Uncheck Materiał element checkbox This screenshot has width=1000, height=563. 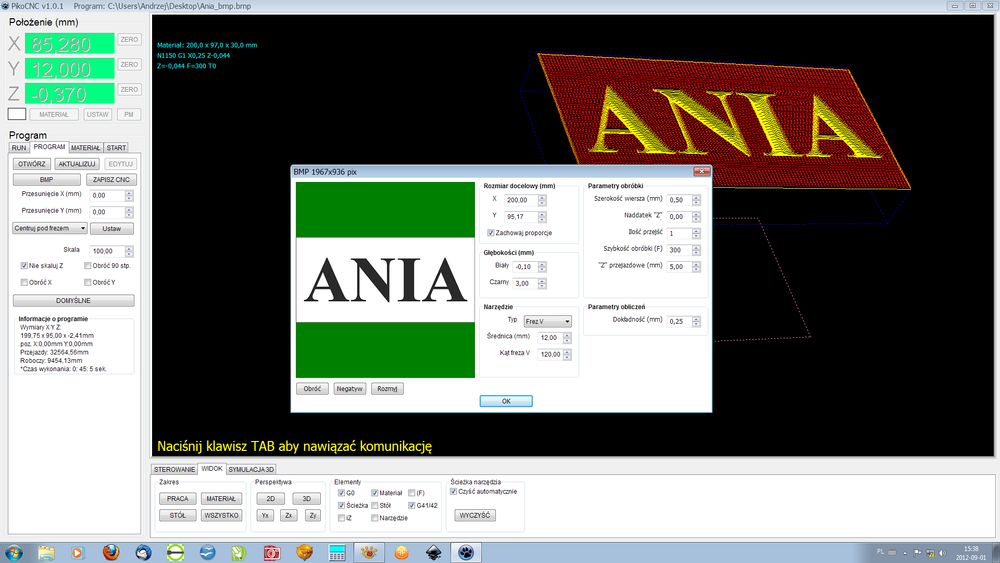pos(374,493)
